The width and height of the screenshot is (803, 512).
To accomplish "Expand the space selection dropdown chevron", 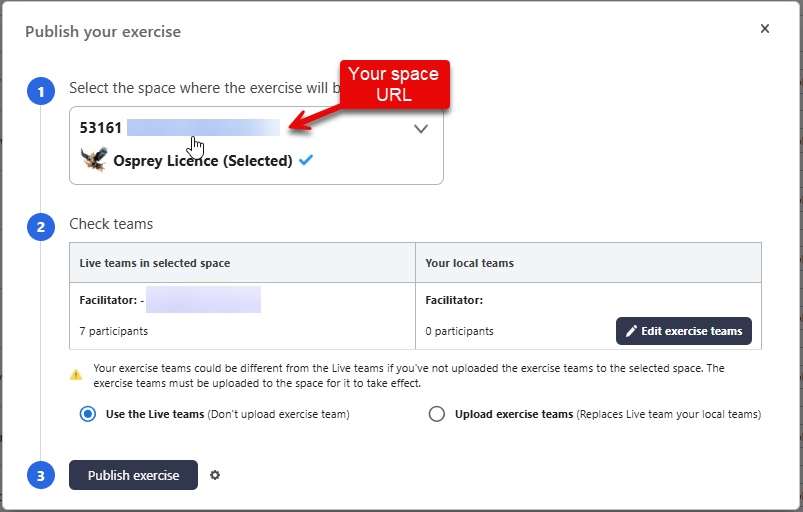I will click(421, 128).
